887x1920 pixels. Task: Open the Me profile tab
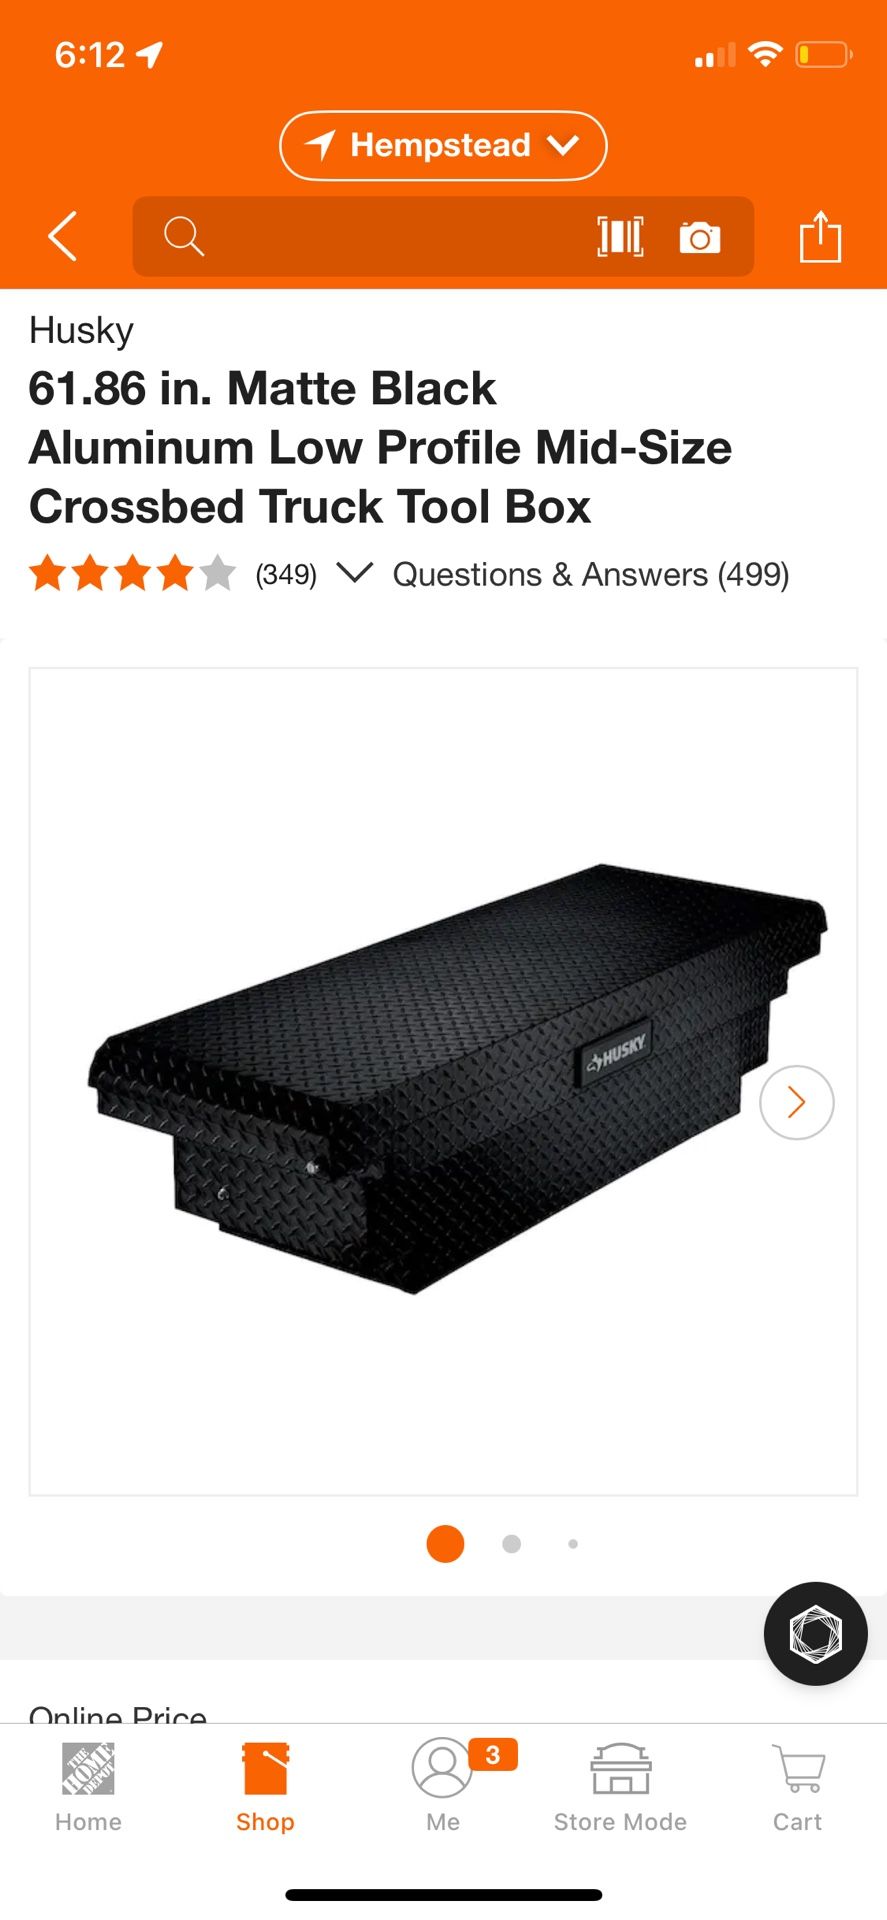point(443,1789)
